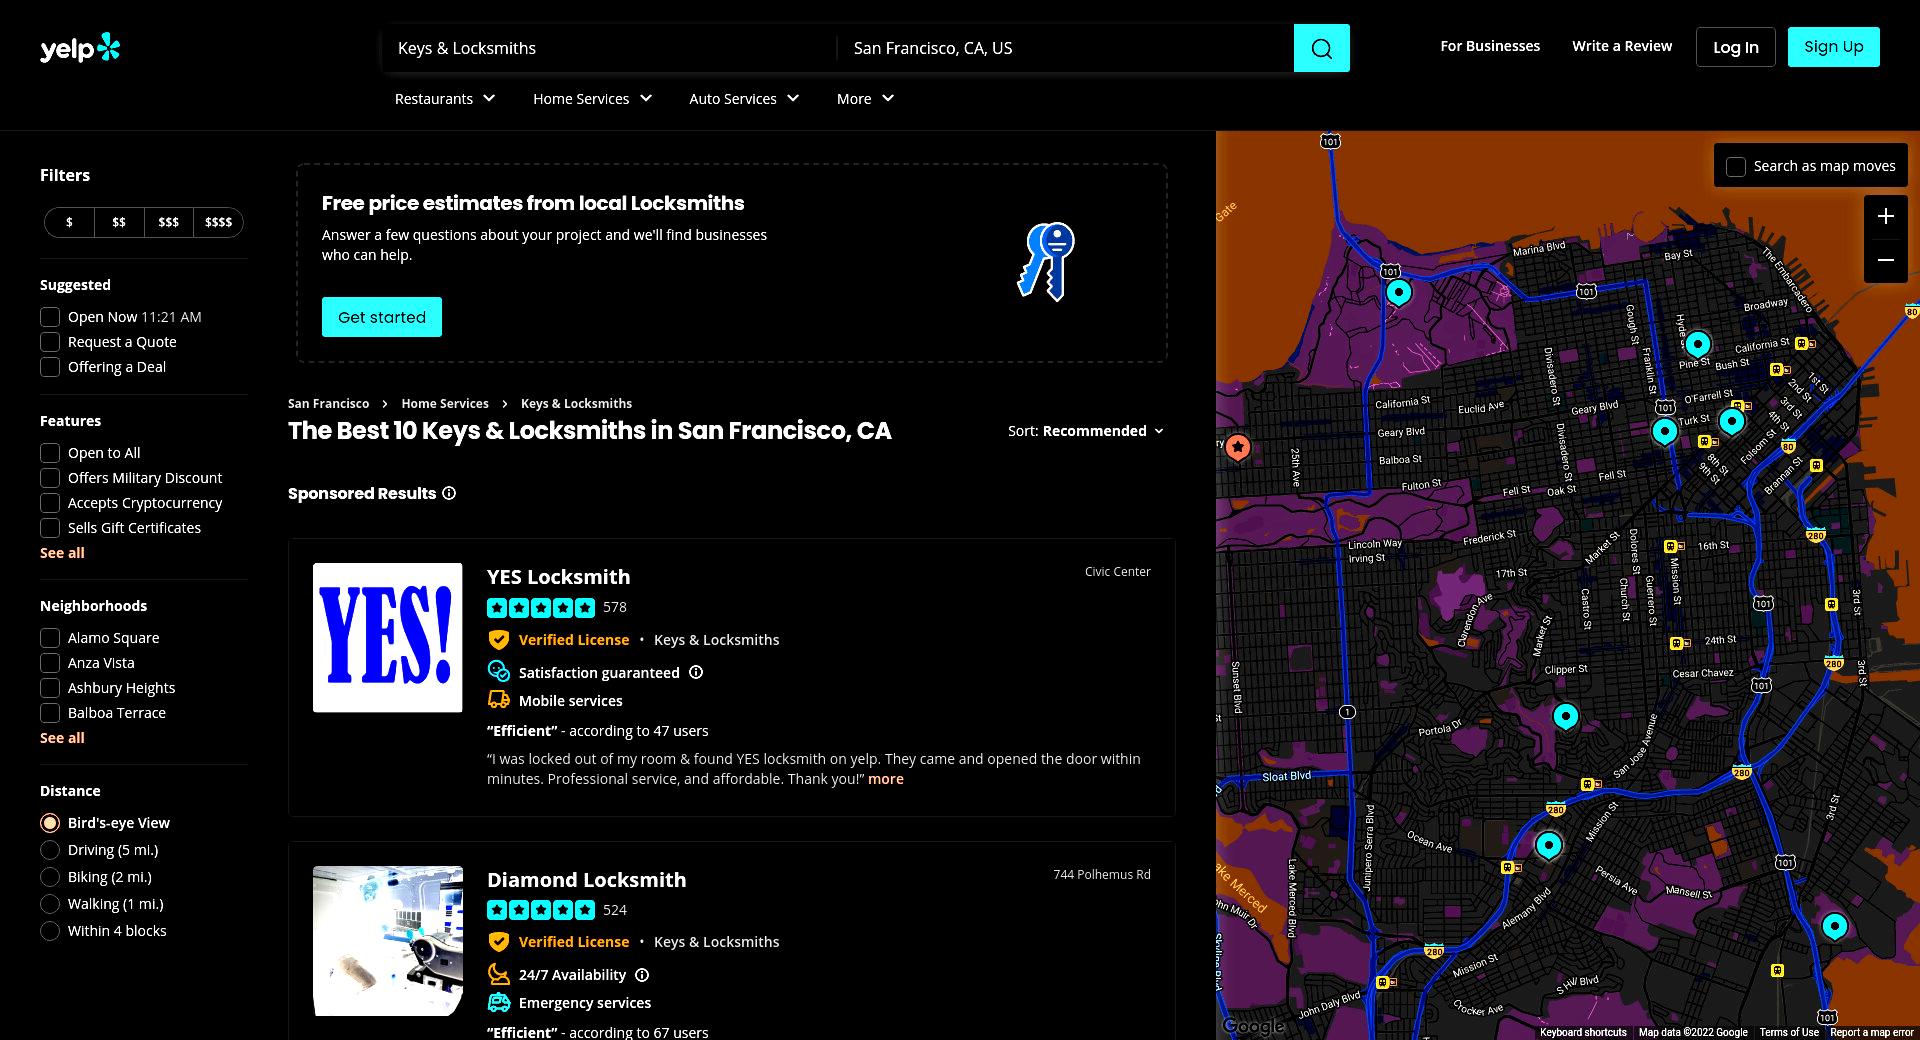
Task: Open Home Services breadcrumb link
Action: click(x=445, y=404)
